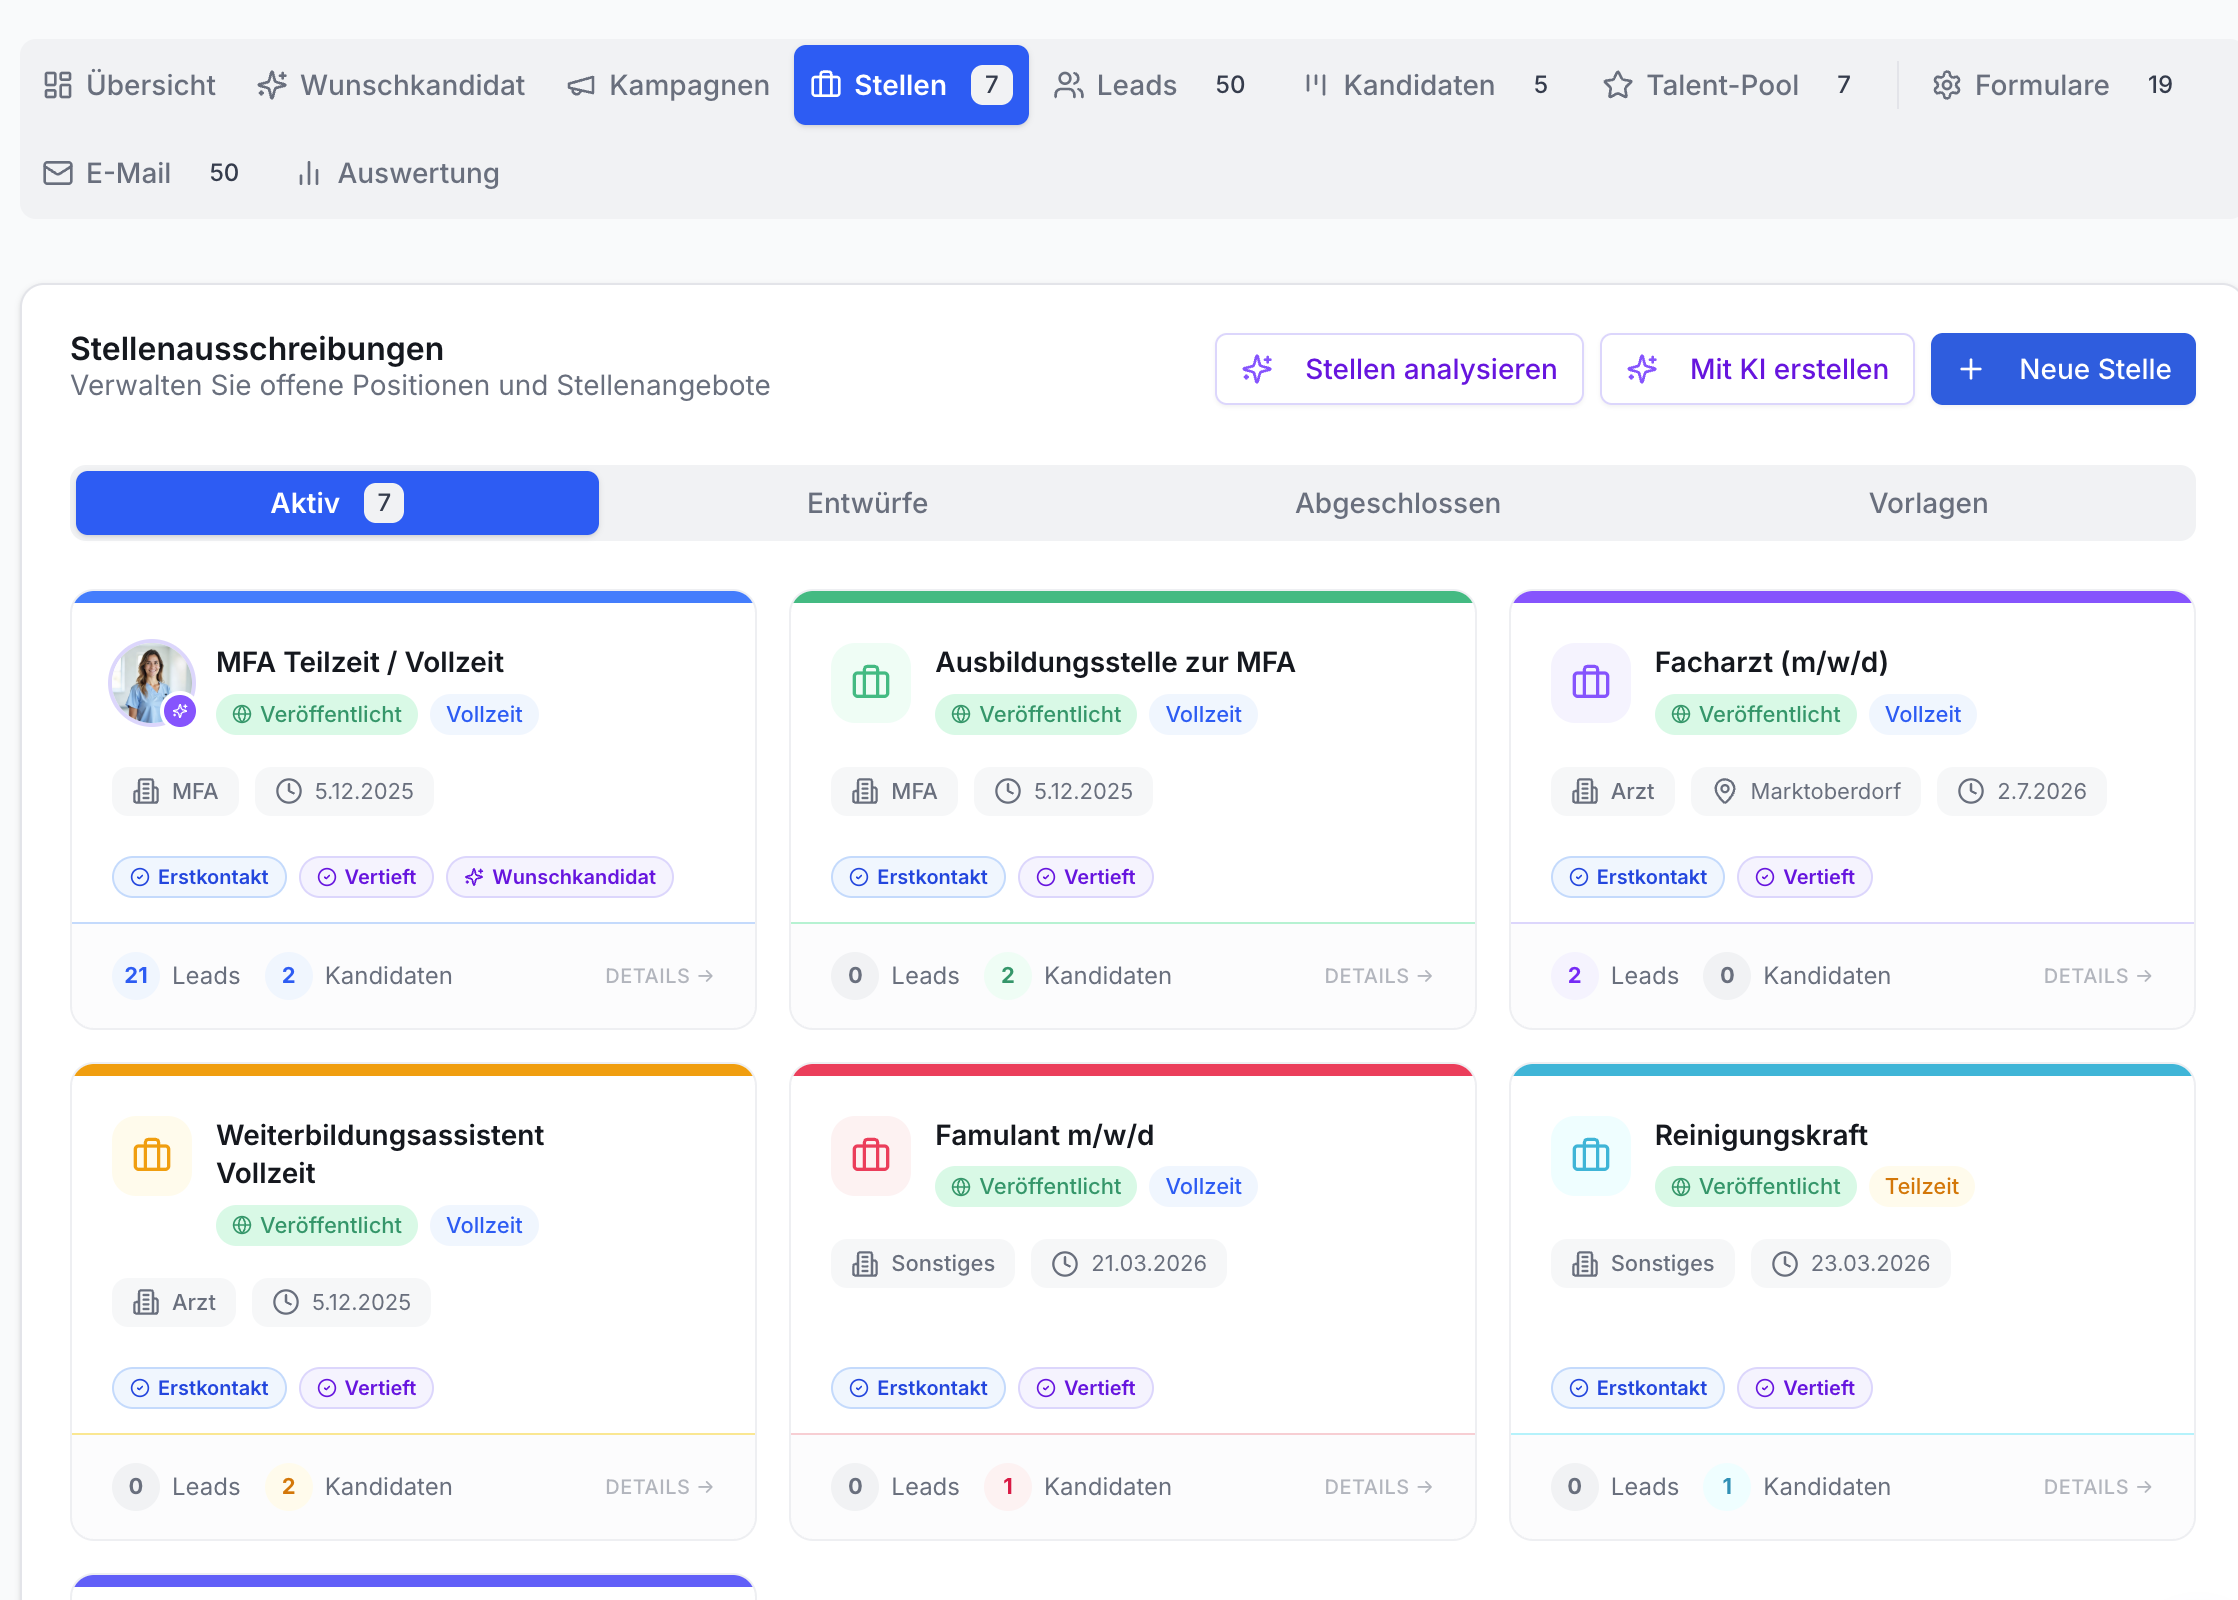Click the 21 Leads count badge
Viewport: 2238px width, 1600px height.
pyautogui.click(x=136, y=976)
